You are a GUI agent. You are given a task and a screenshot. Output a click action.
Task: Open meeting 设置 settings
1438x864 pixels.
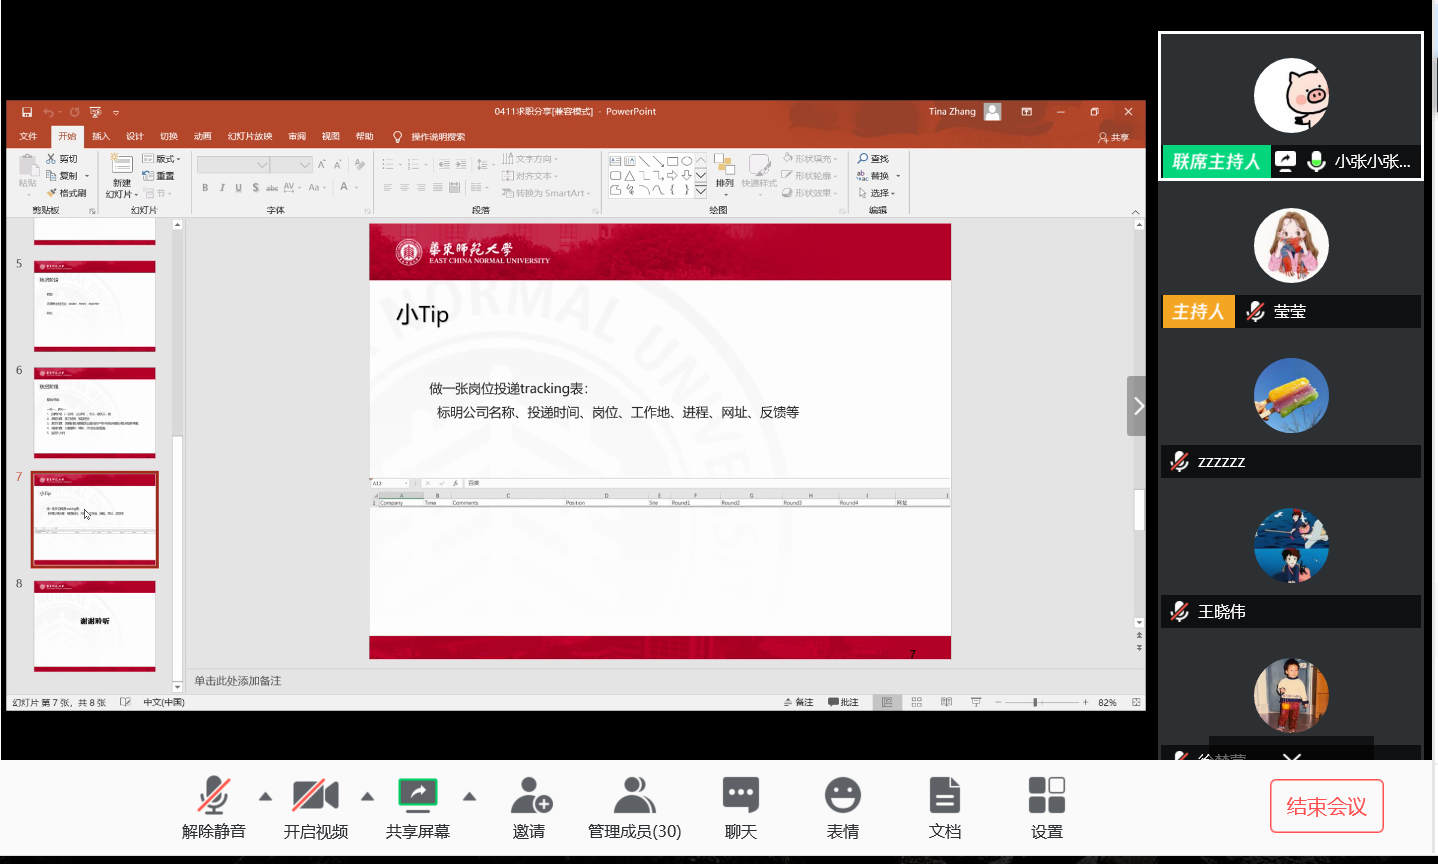1046,808
